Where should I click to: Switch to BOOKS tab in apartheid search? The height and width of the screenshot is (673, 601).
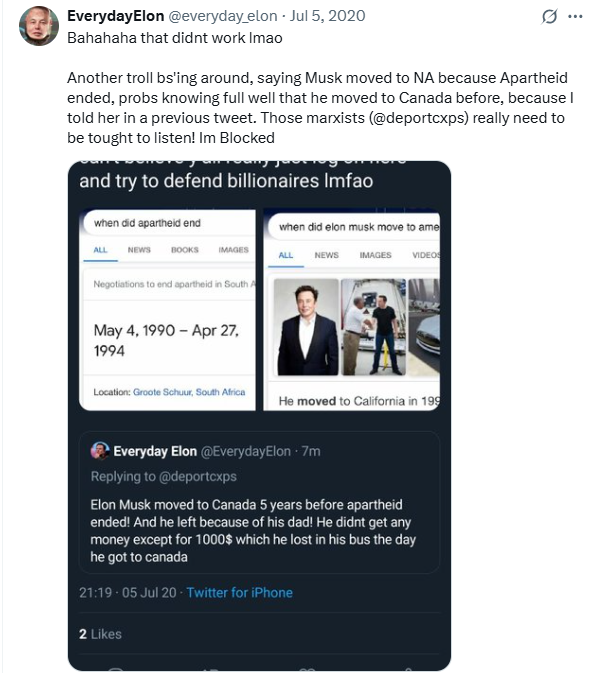pos(184,250)
